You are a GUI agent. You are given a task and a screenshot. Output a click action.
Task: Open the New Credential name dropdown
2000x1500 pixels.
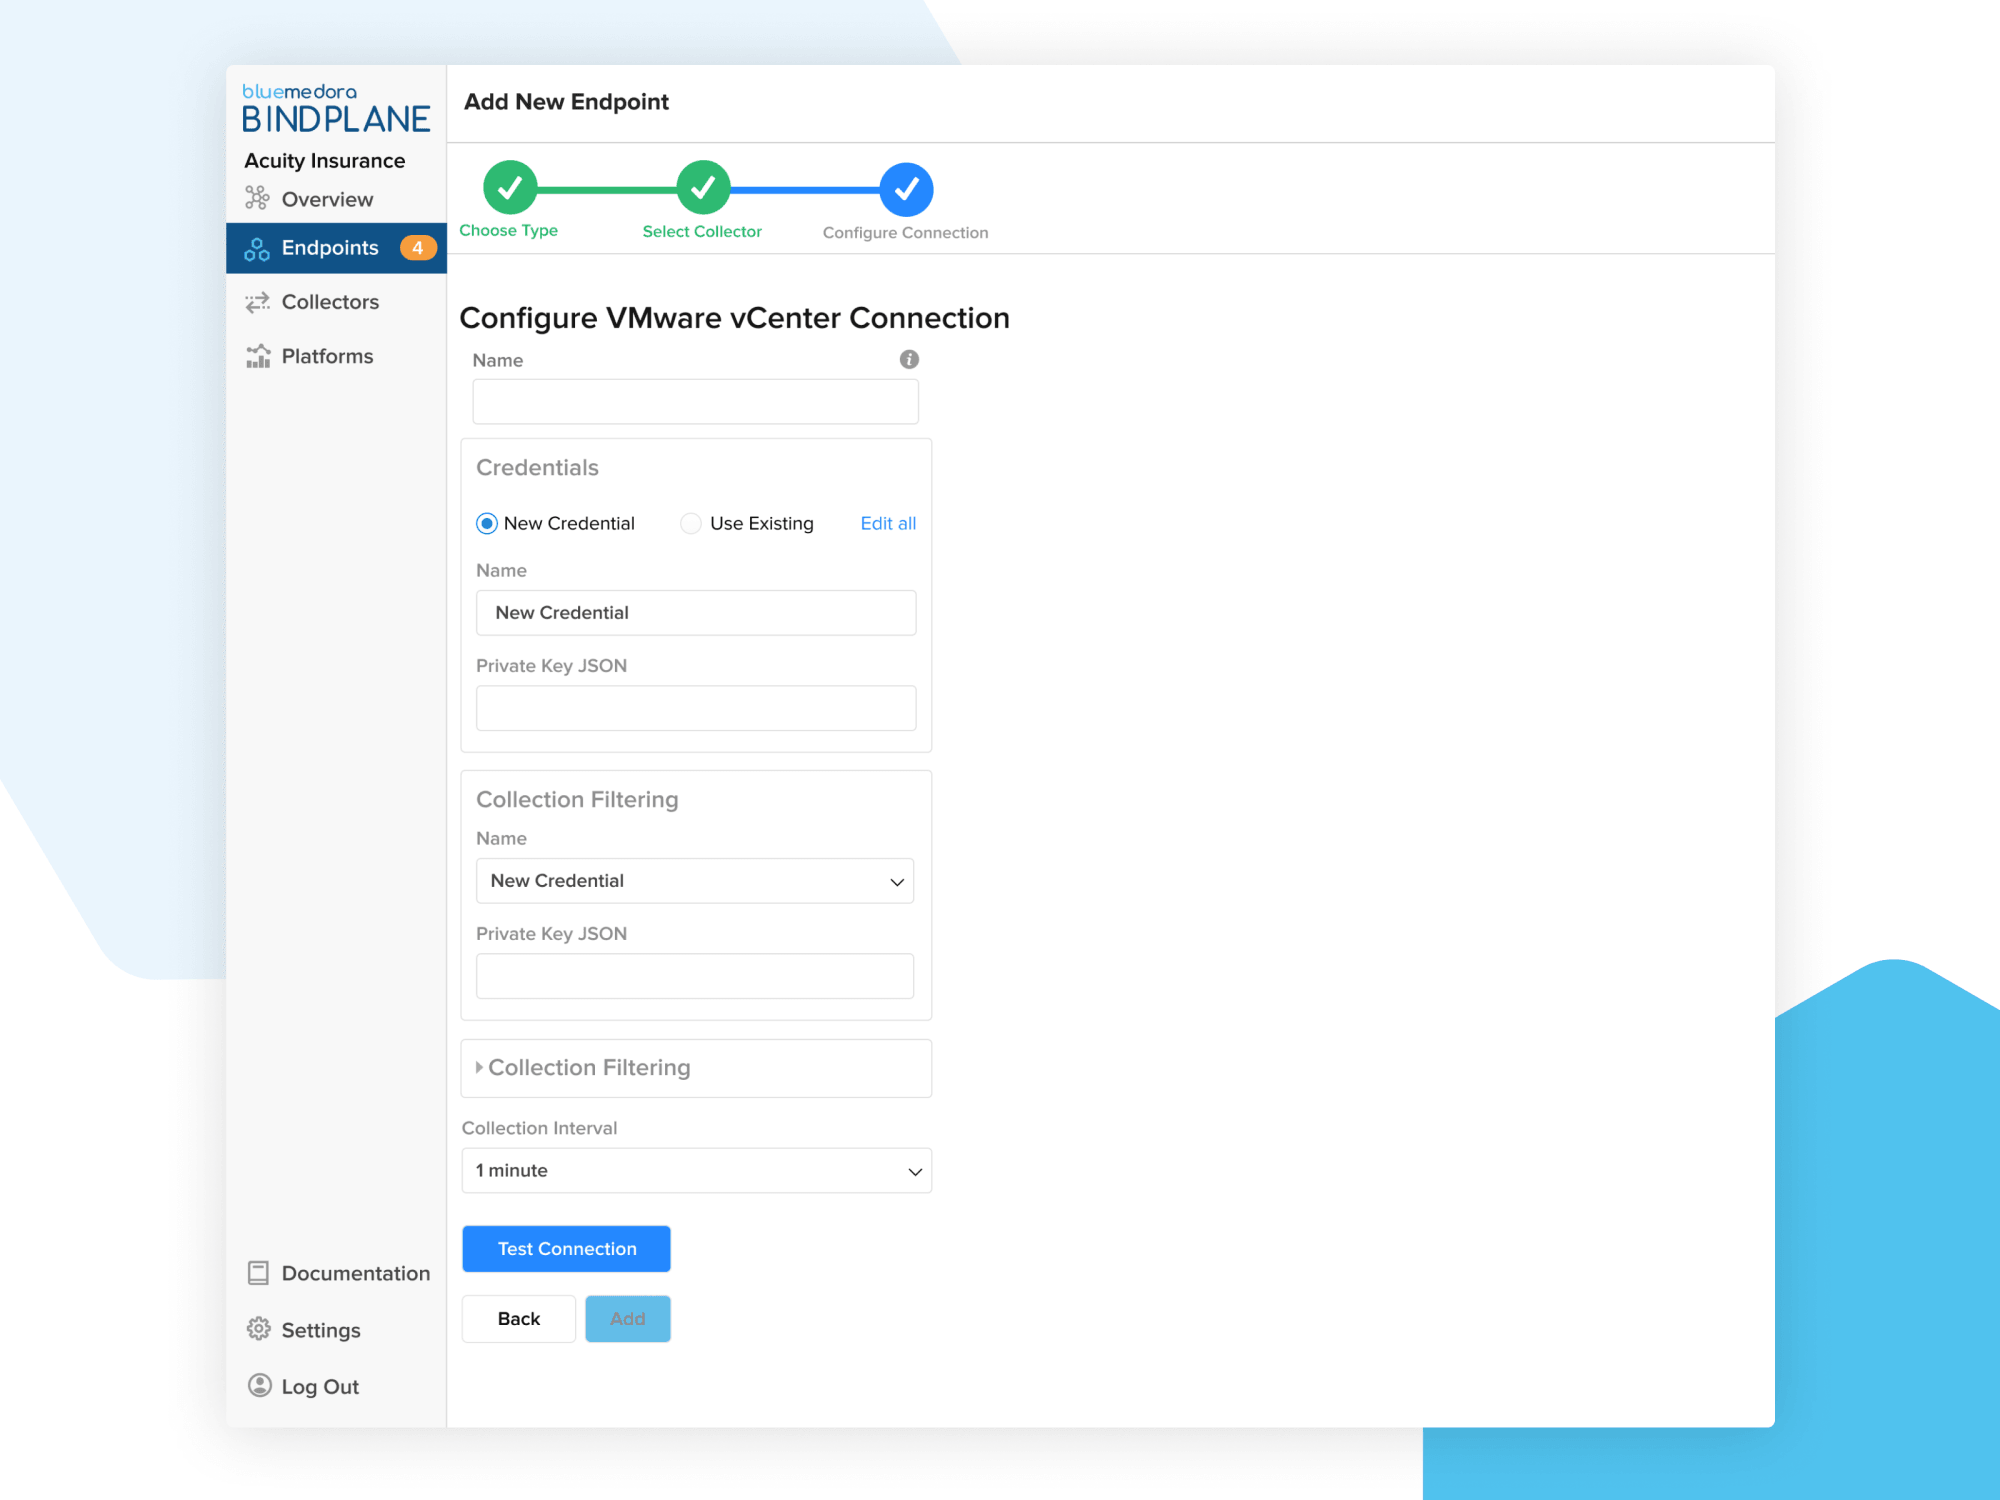(x=695, y=881)
